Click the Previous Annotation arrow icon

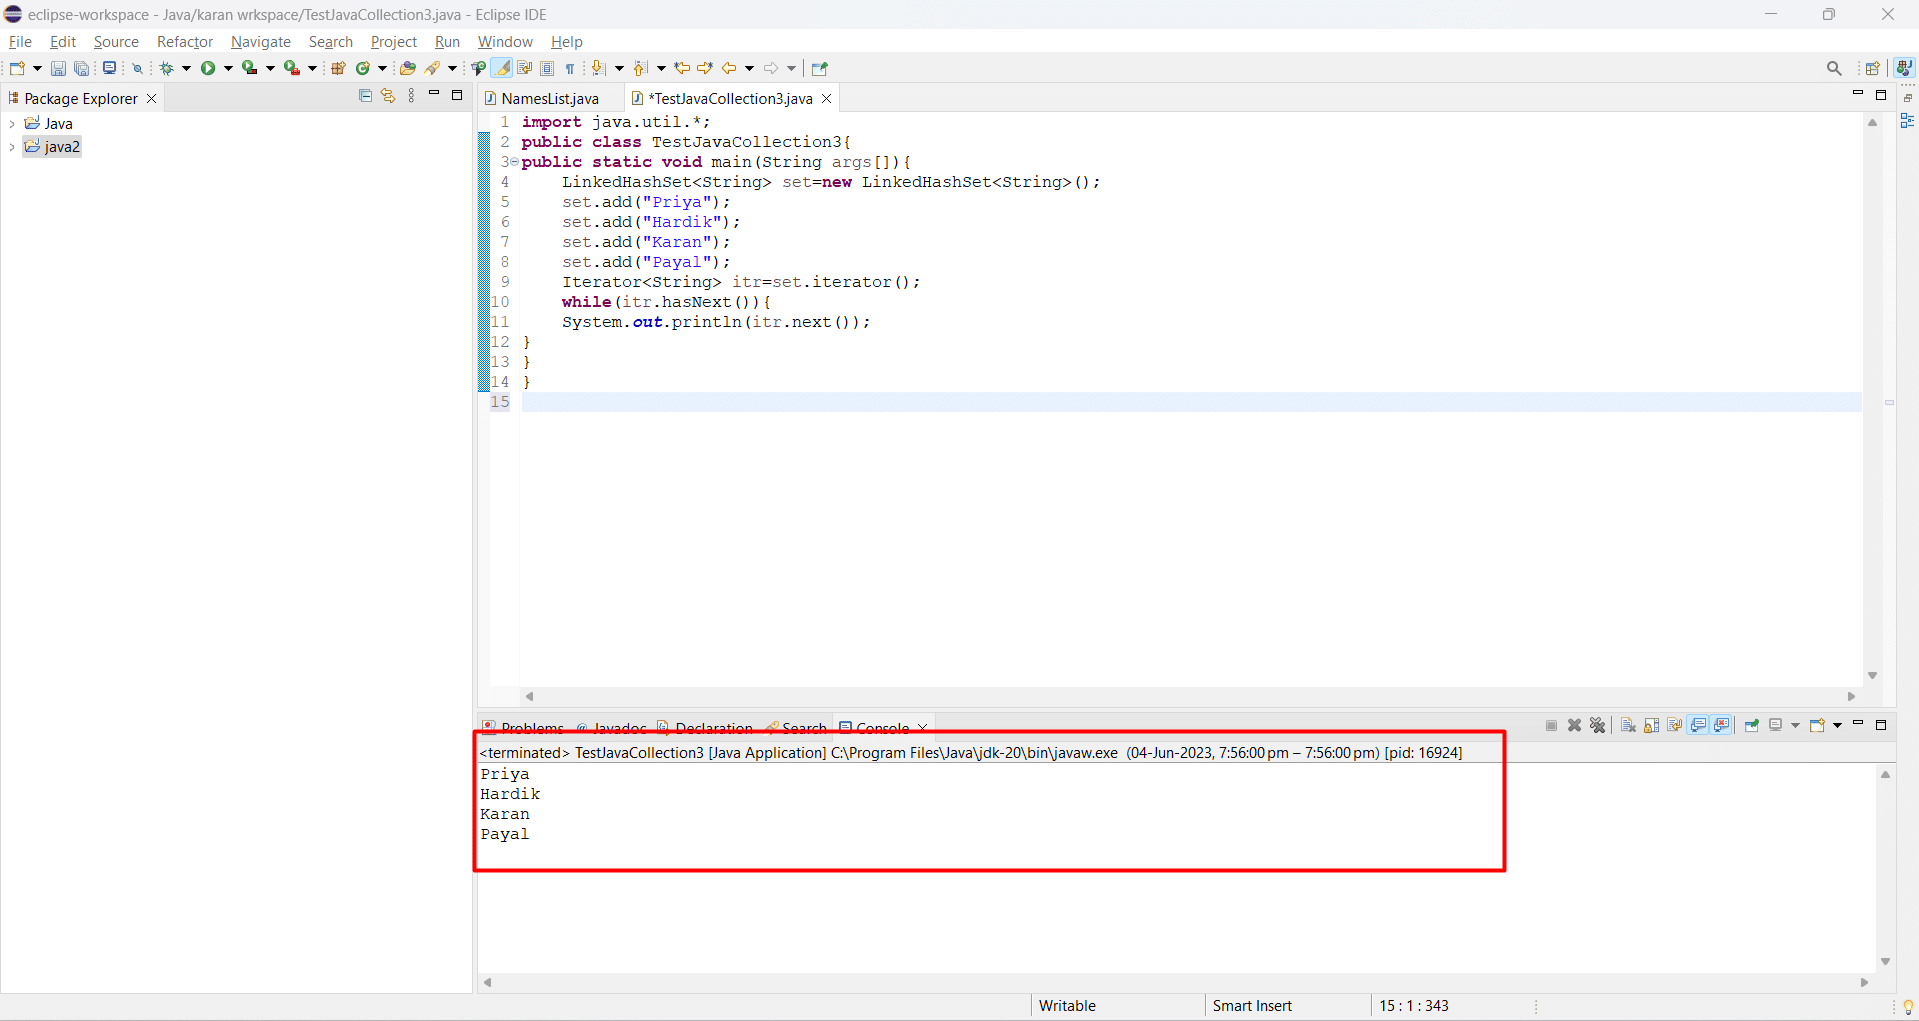[640, 68]
